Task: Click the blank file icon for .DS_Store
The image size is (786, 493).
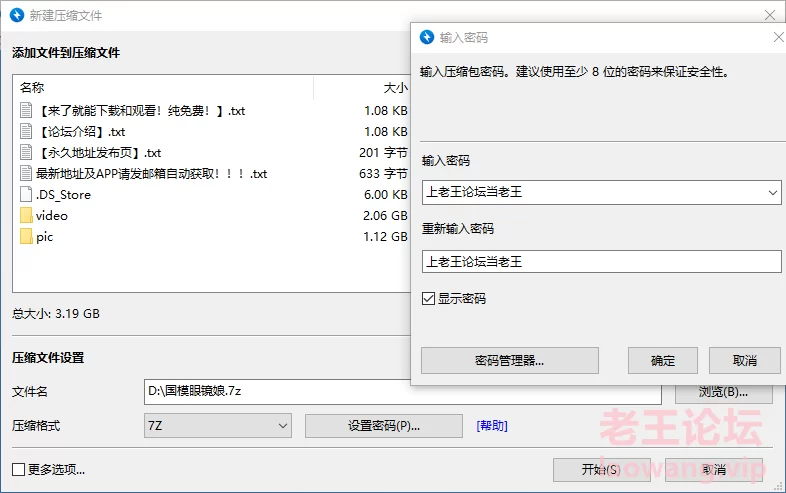Action: point(26,195)
